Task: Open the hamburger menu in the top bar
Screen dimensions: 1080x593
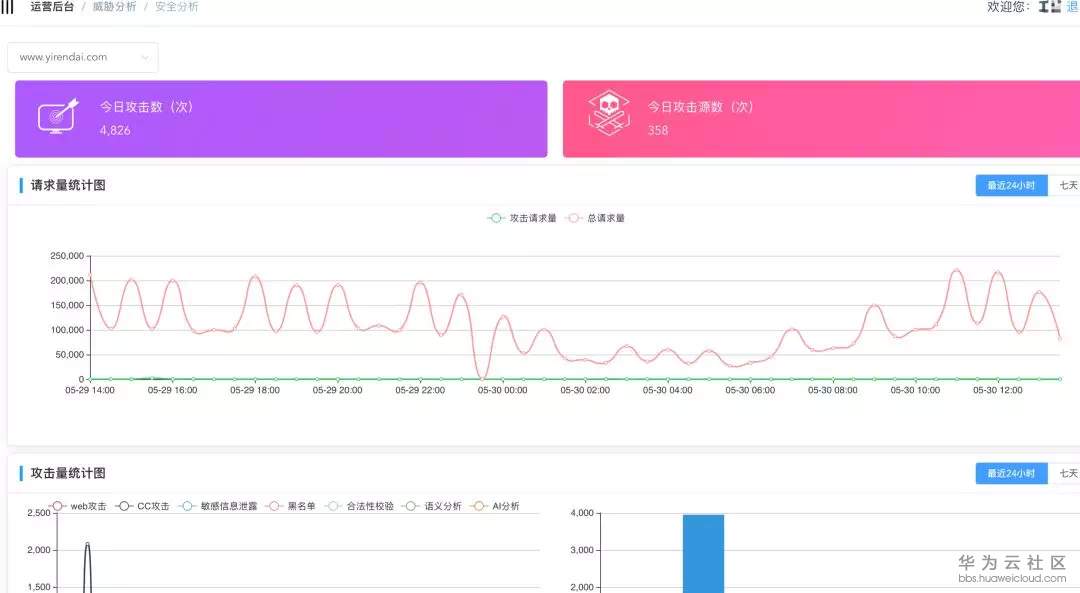Action: pyautogui.click(x=7, y=7)
